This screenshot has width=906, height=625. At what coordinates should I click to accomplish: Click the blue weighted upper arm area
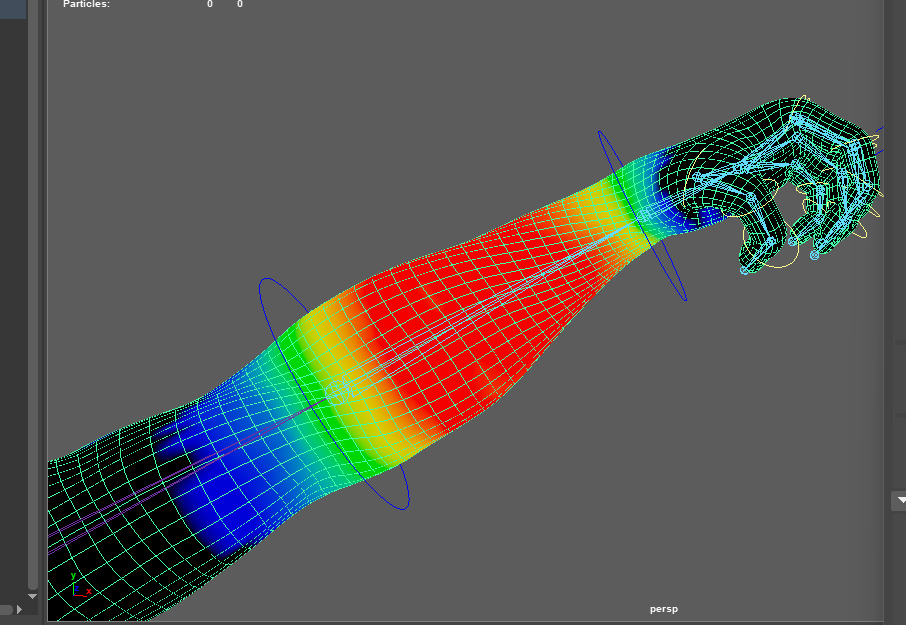coord(200,480)
